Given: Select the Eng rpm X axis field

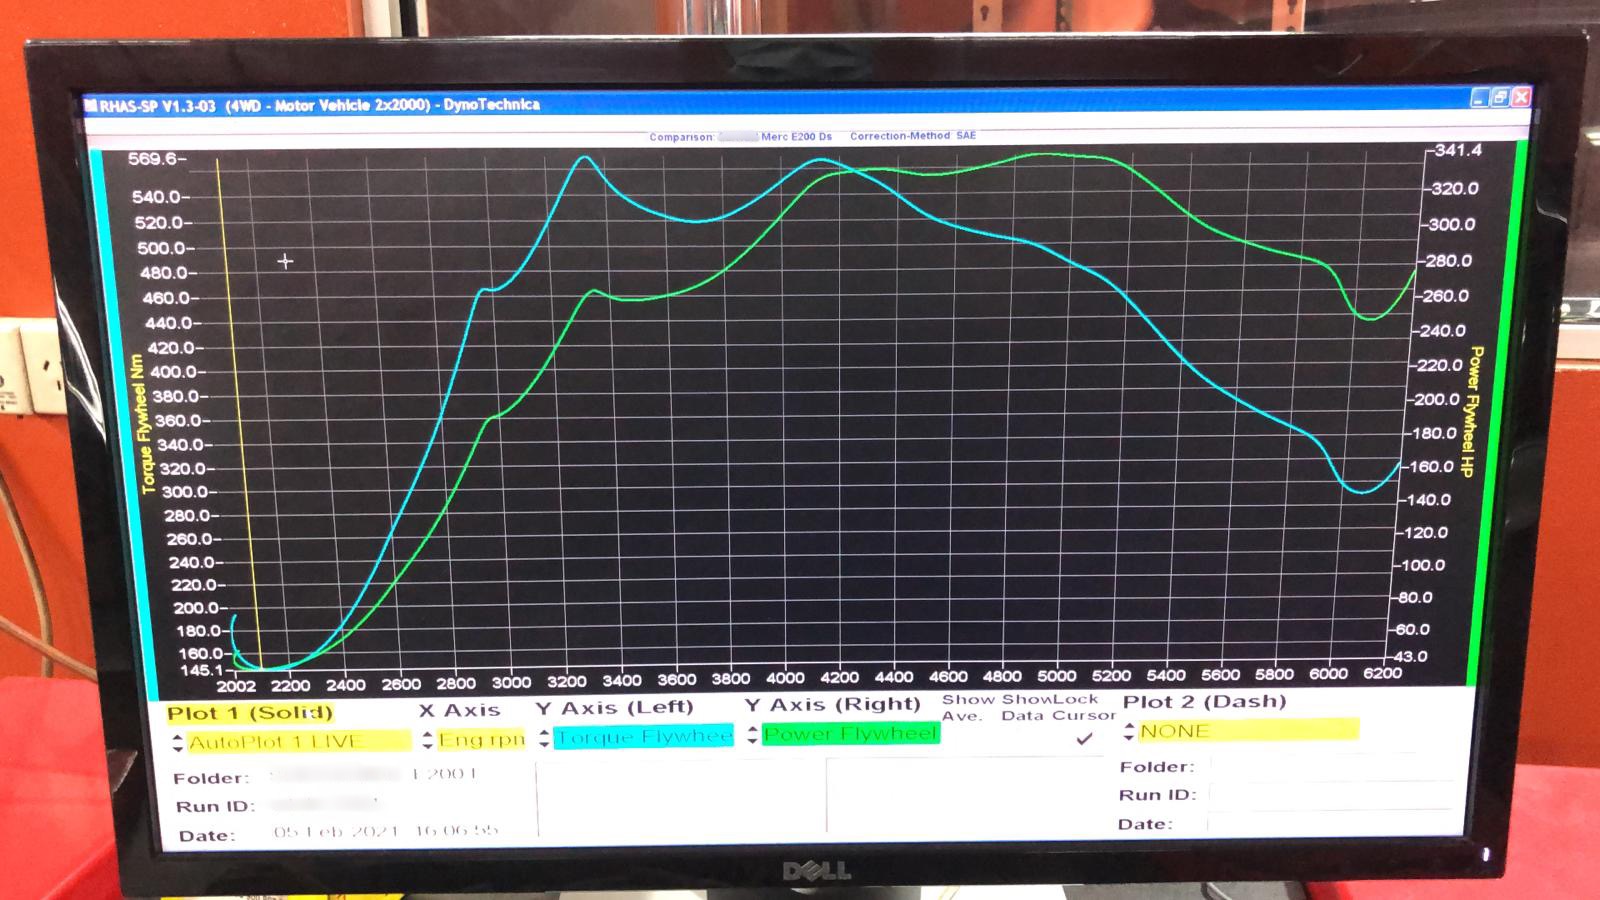Looking at the screenshot, I should click(x=482, y=740).
